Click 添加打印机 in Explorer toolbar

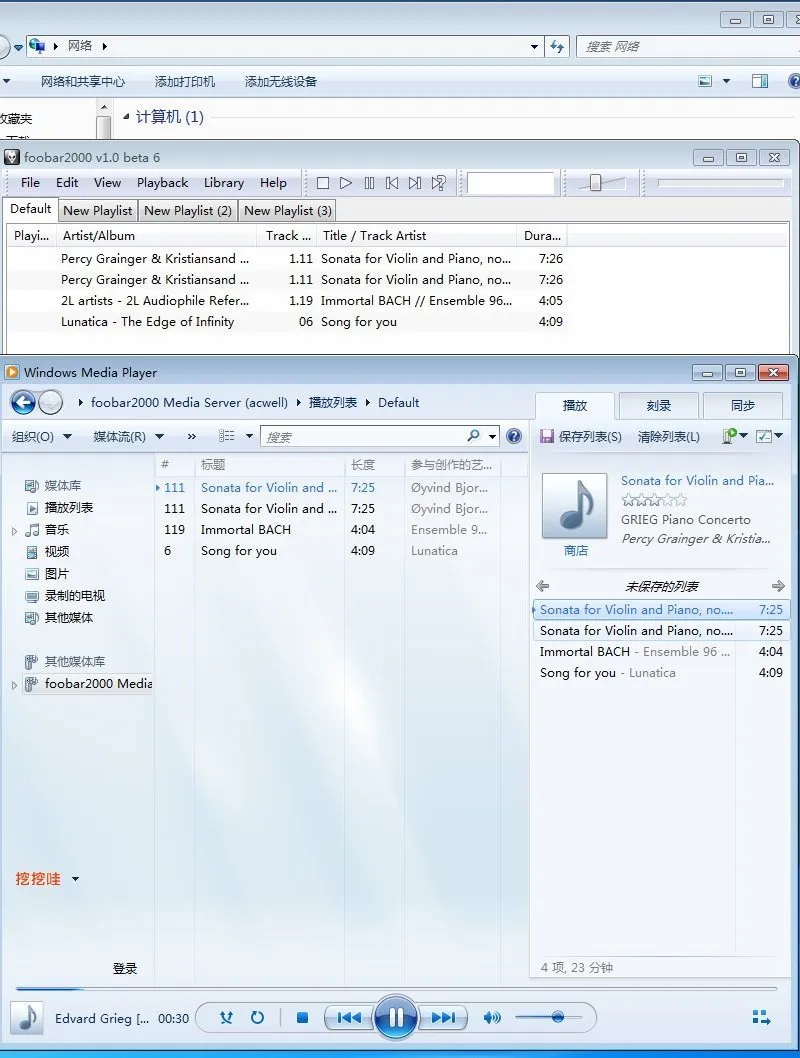click(185, 82)
